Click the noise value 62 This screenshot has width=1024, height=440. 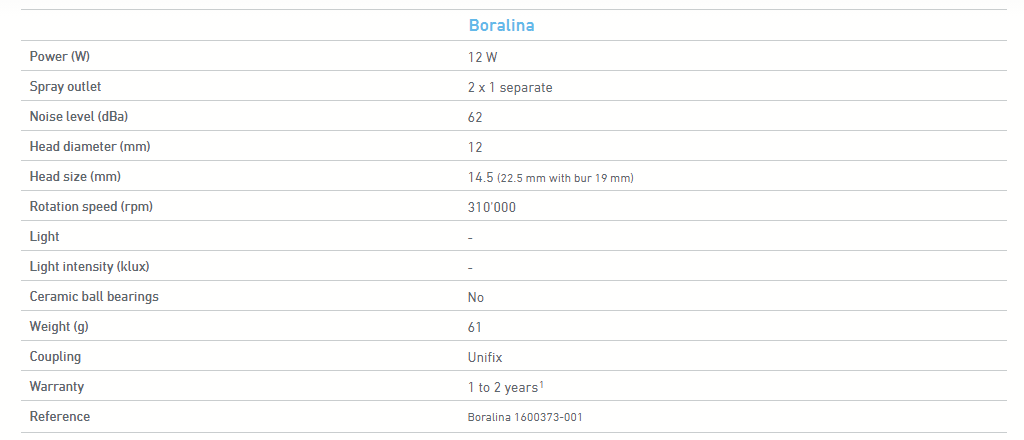475,117
